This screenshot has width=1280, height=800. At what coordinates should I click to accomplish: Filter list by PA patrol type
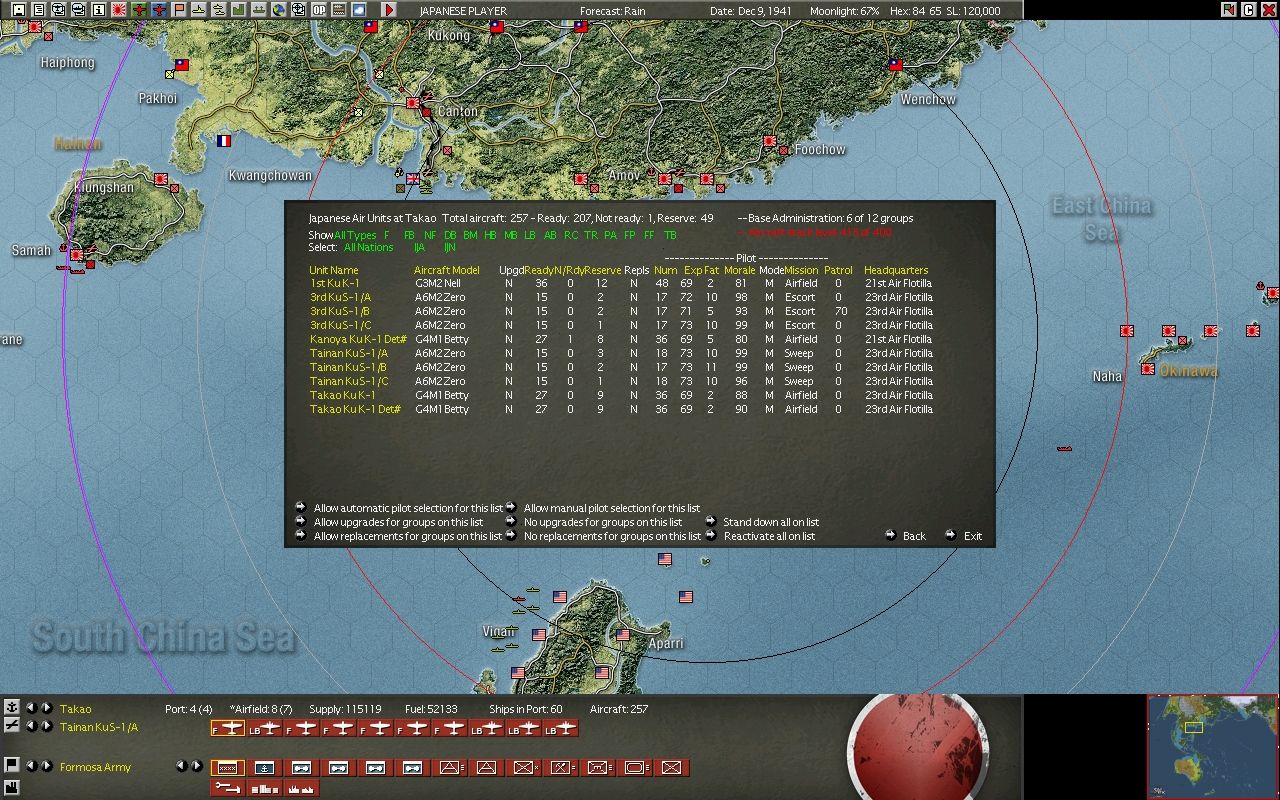(x=610, y=235)
